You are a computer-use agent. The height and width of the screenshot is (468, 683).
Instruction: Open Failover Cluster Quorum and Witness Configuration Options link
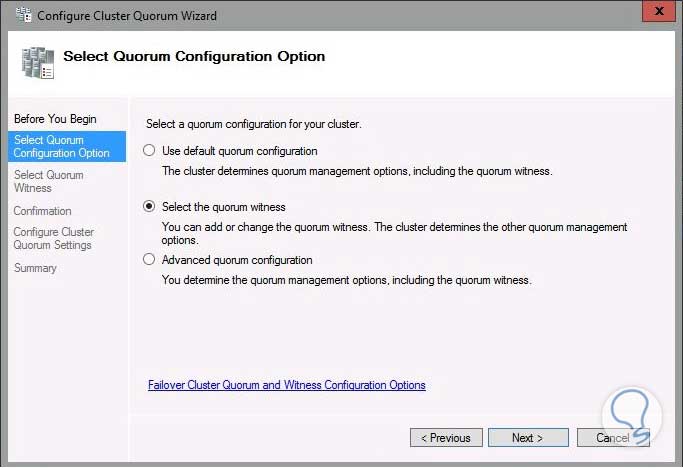286,385
